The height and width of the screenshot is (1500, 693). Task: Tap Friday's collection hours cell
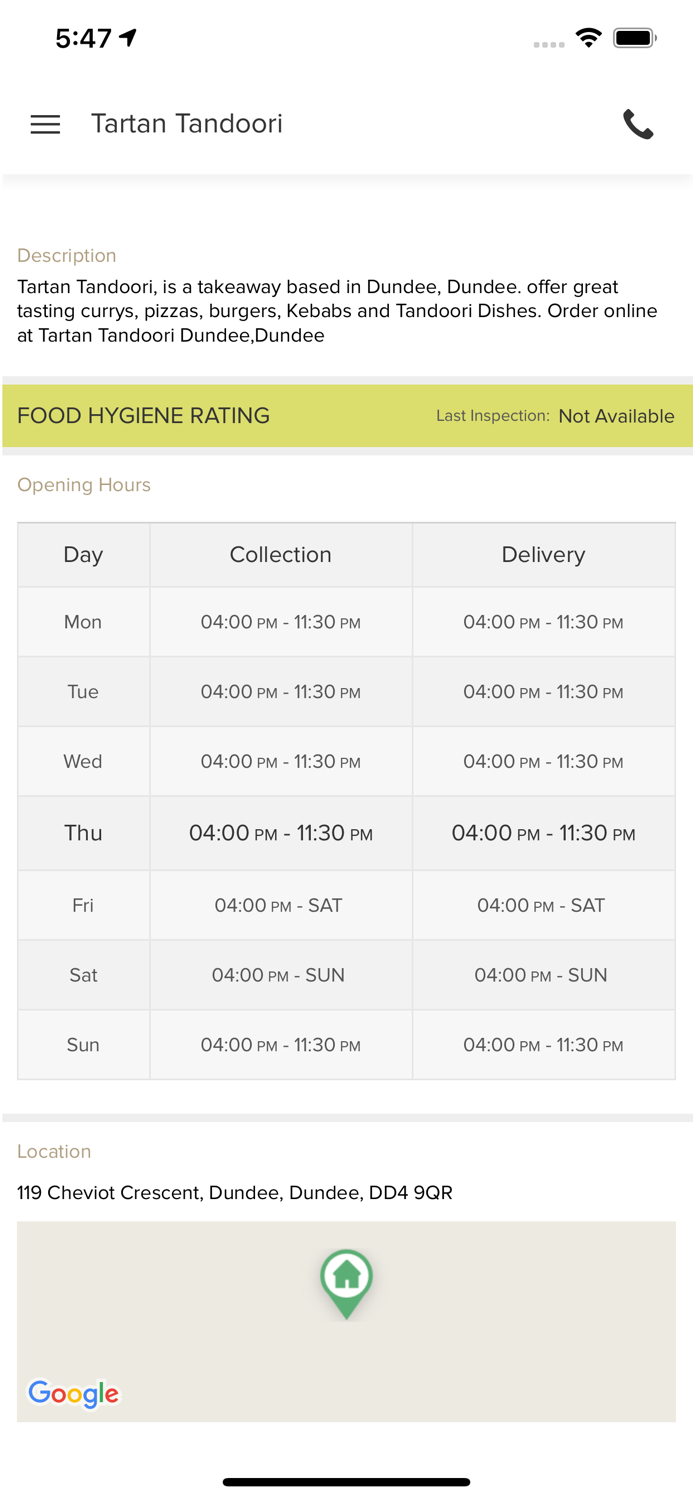279,905
